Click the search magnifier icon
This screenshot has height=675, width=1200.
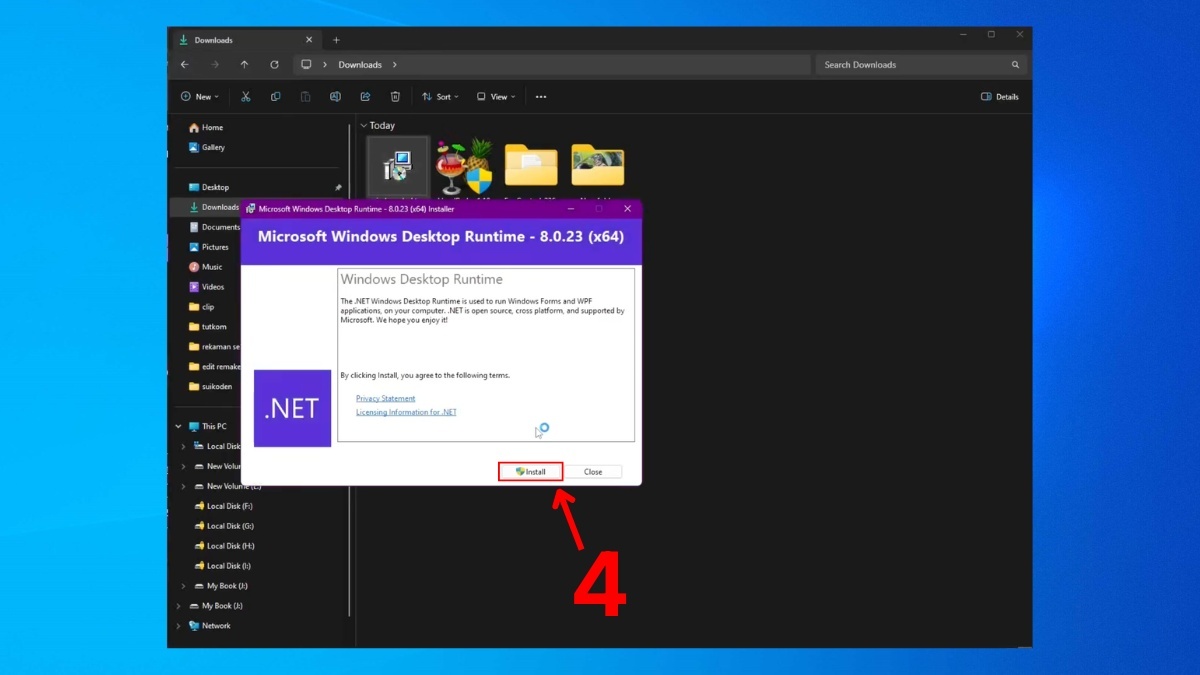click(1015, 65)
